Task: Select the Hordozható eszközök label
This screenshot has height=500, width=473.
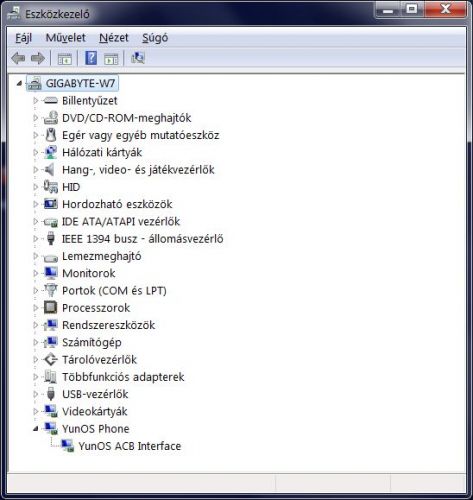Action: click(x=117, y=204)
